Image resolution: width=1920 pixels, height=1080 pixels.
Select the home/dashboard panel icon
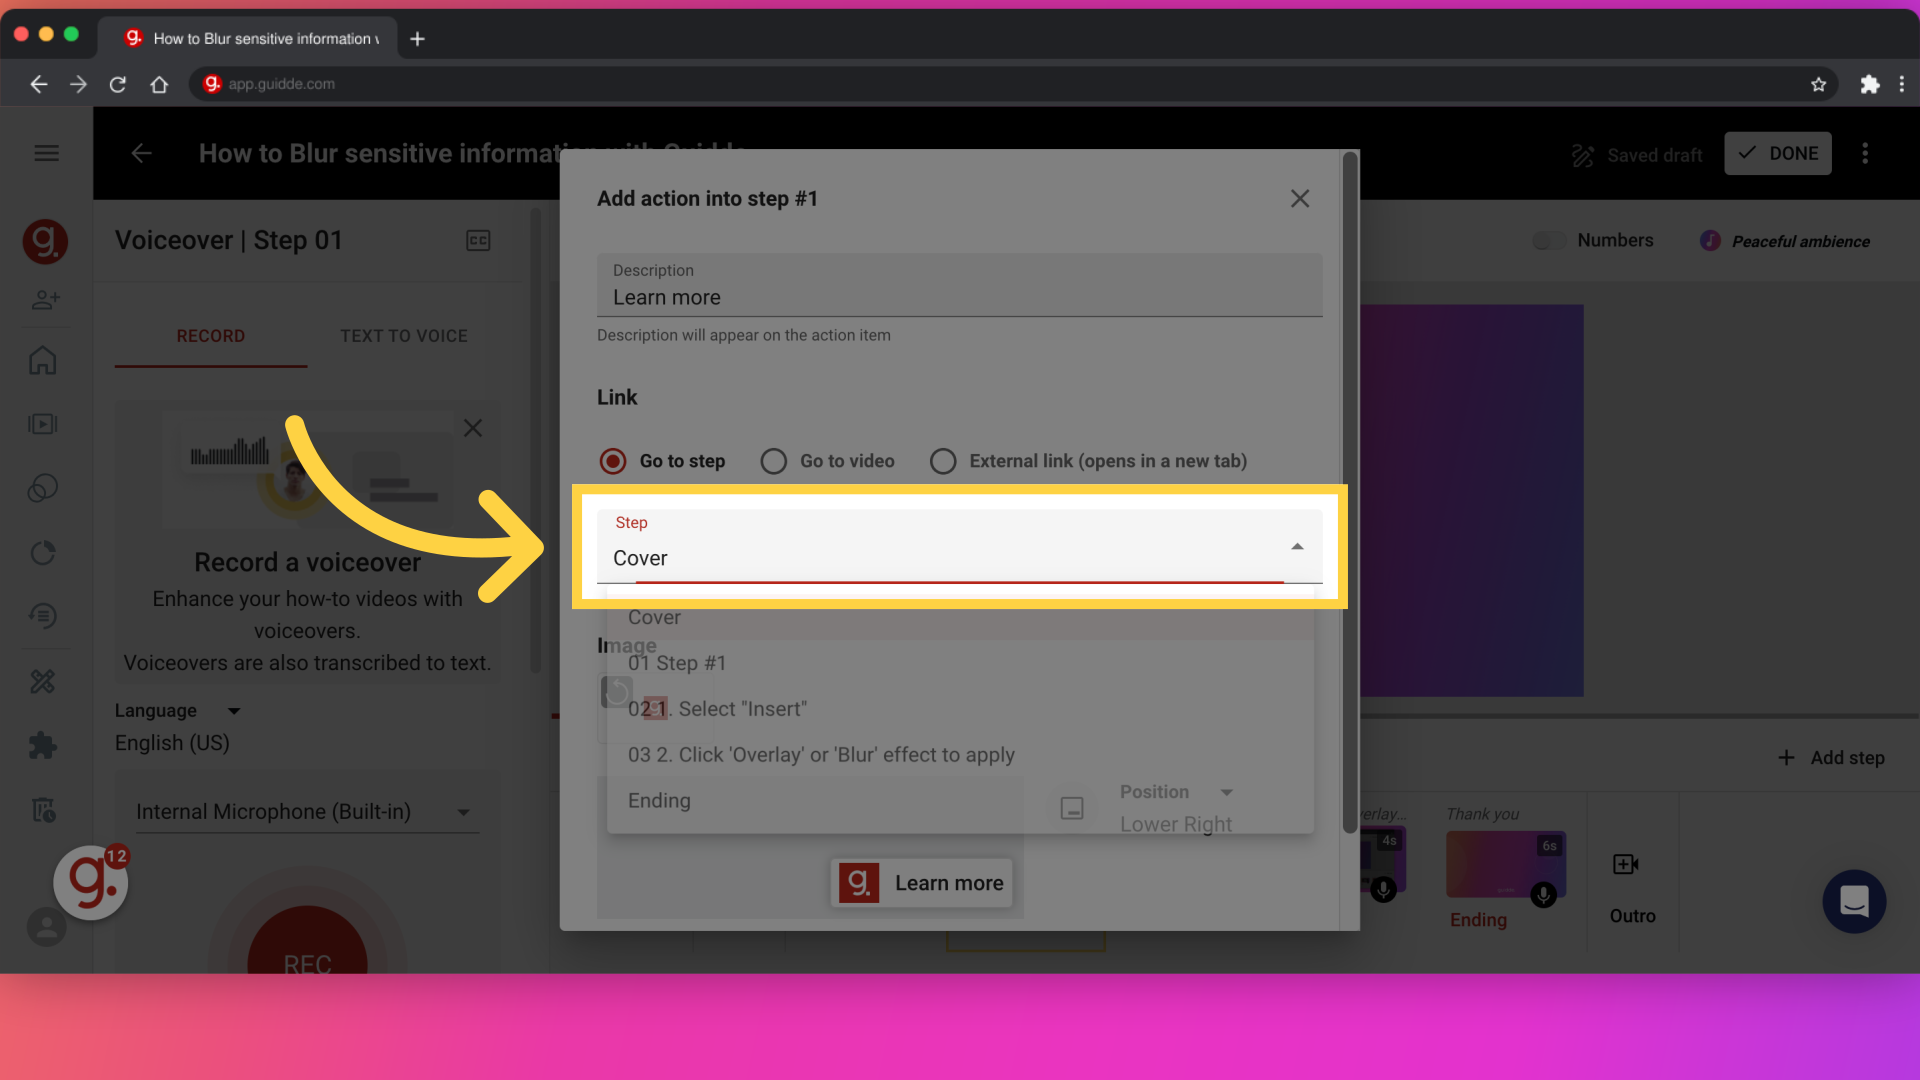coord(45,361)
